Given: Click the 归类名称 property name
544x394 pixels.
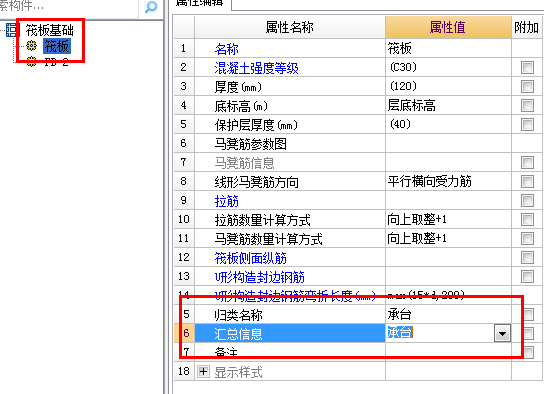Looking at the screenshot, I should click(x=238, y=315).
